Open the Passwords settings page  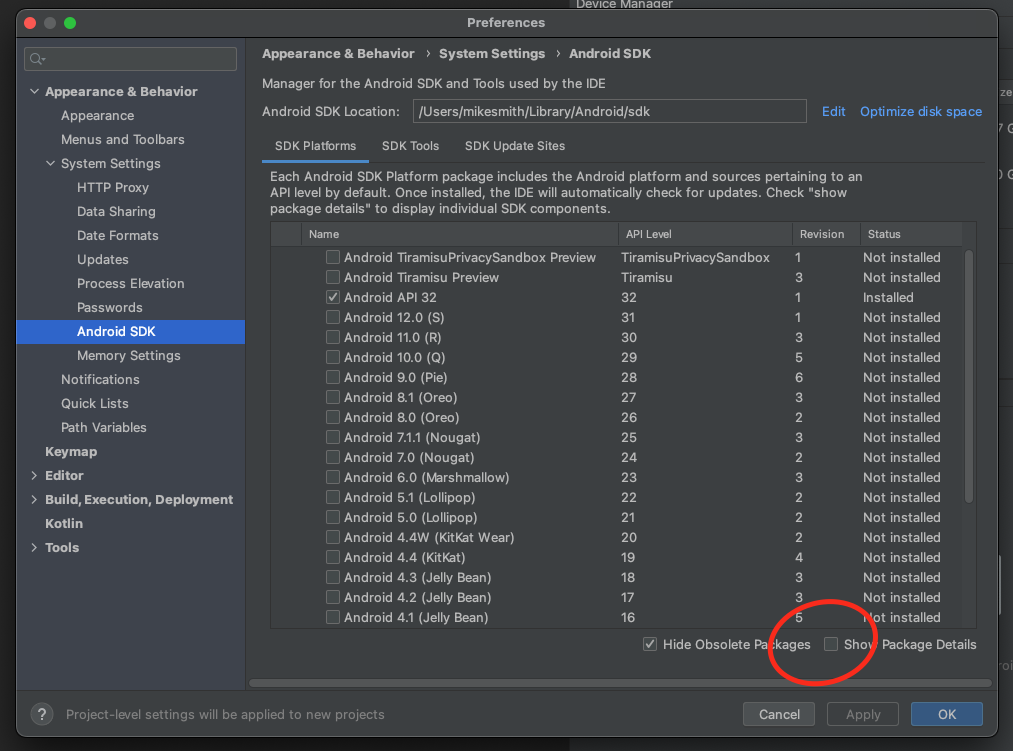[110, 308]
